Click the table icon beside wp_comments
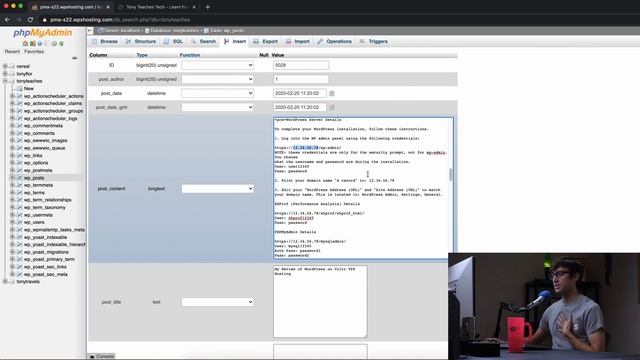The width and height of the screenshot is (640, 360). click(x=19, y=133)
